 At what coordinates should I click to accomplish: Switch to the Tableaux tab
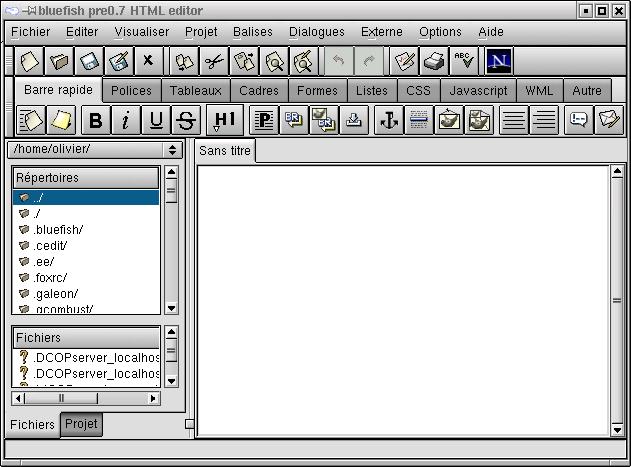pyautogui.click(x=195, y=91)
